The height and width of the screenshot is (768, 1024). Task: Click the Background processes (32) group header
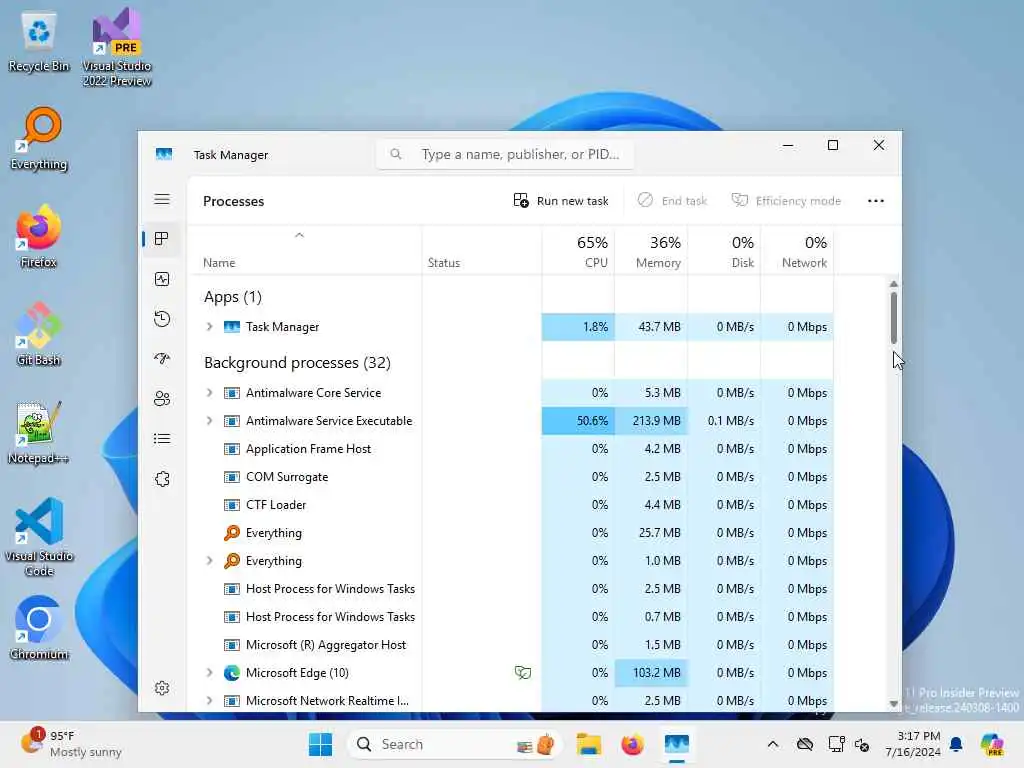pyautogui.click(x=297, y=362)
